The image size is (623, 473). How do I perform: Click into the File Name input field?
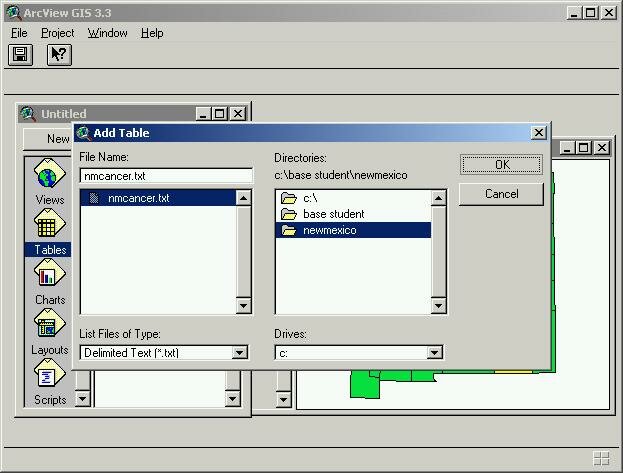[166, 176]
